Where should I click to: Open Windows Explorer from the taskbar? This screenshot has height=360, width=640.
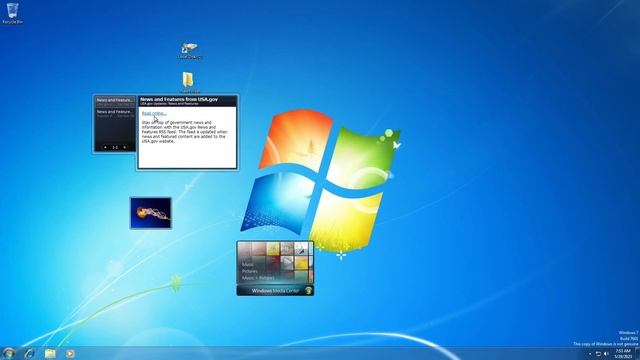(x=50, y=353)
